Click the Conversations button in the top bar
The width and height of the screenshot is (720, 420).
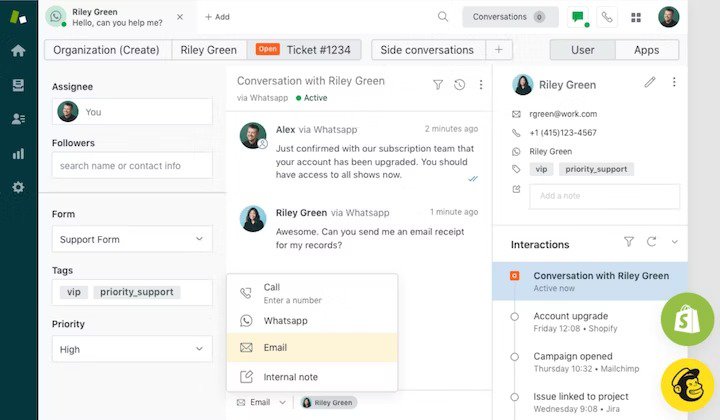point(510,17)
